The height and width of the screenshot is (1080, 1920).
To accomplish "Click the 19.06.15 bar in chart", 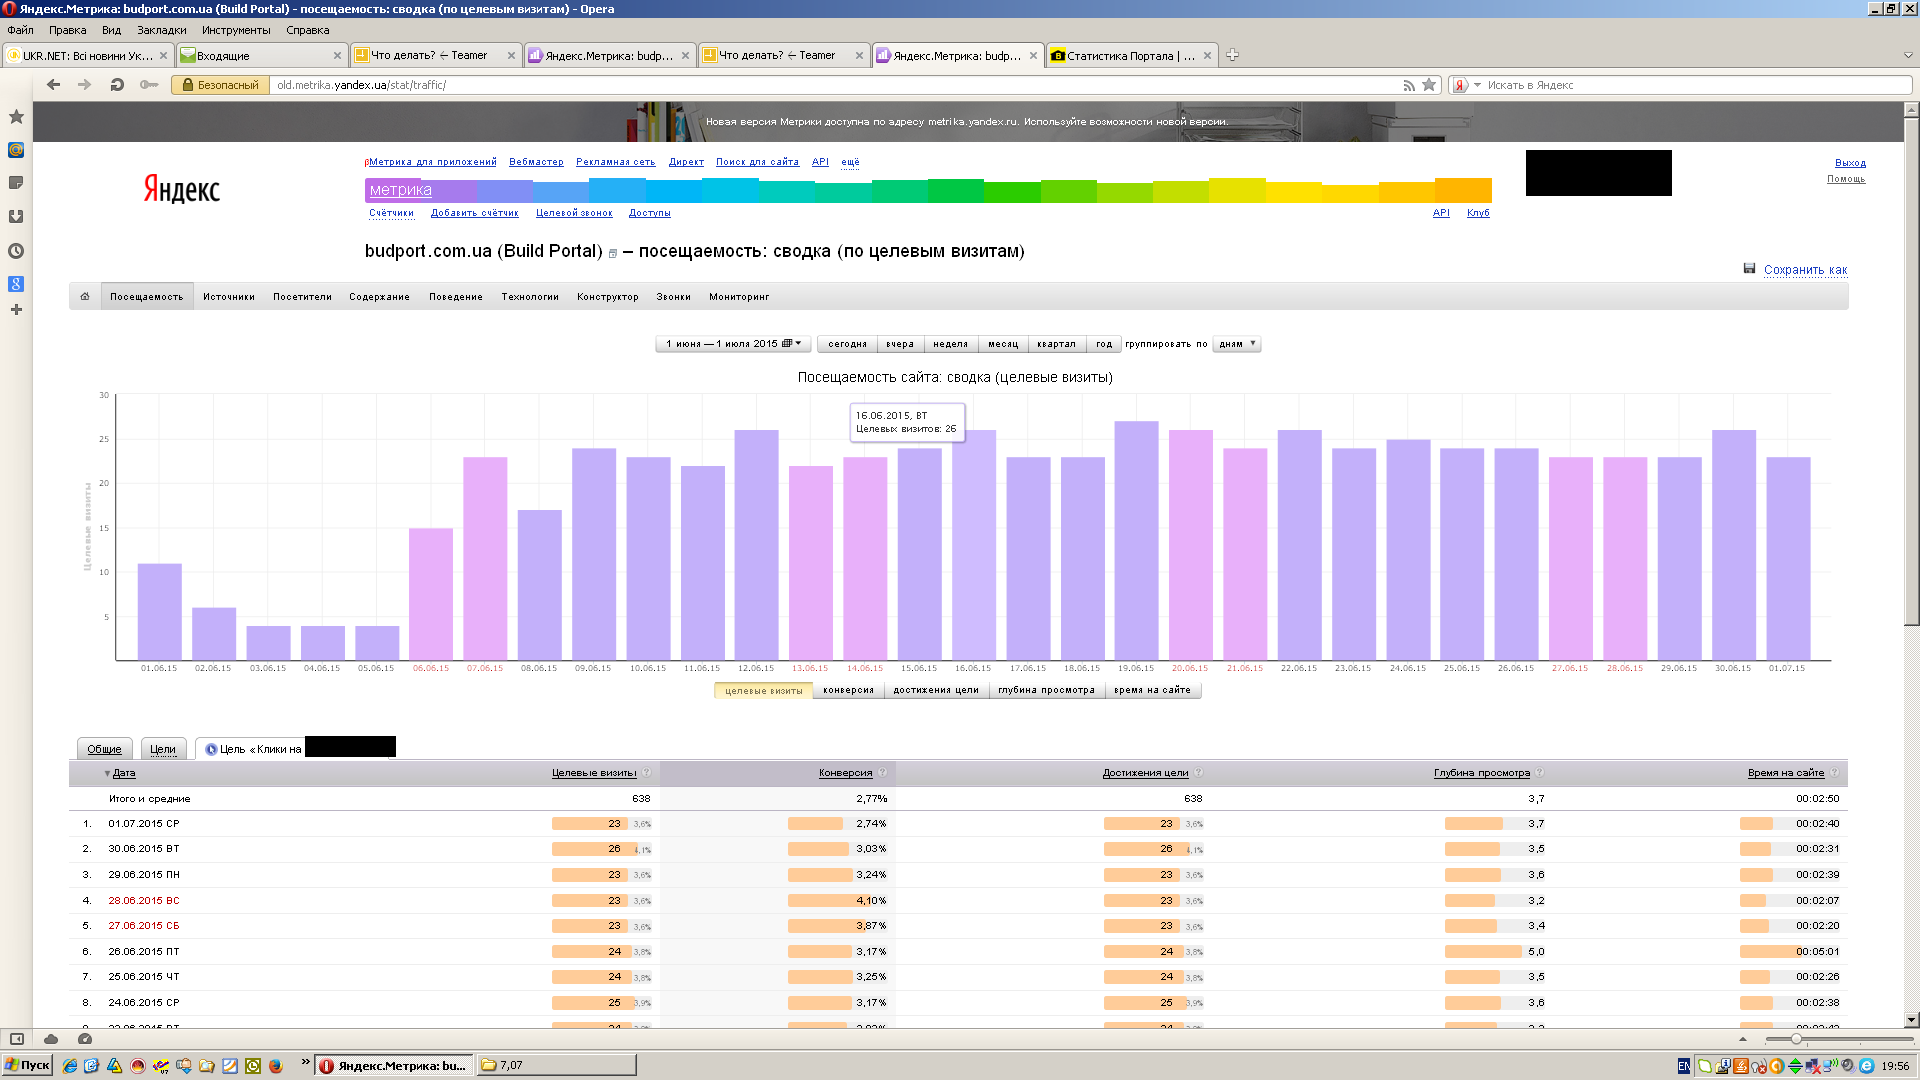I will 1136,541.
